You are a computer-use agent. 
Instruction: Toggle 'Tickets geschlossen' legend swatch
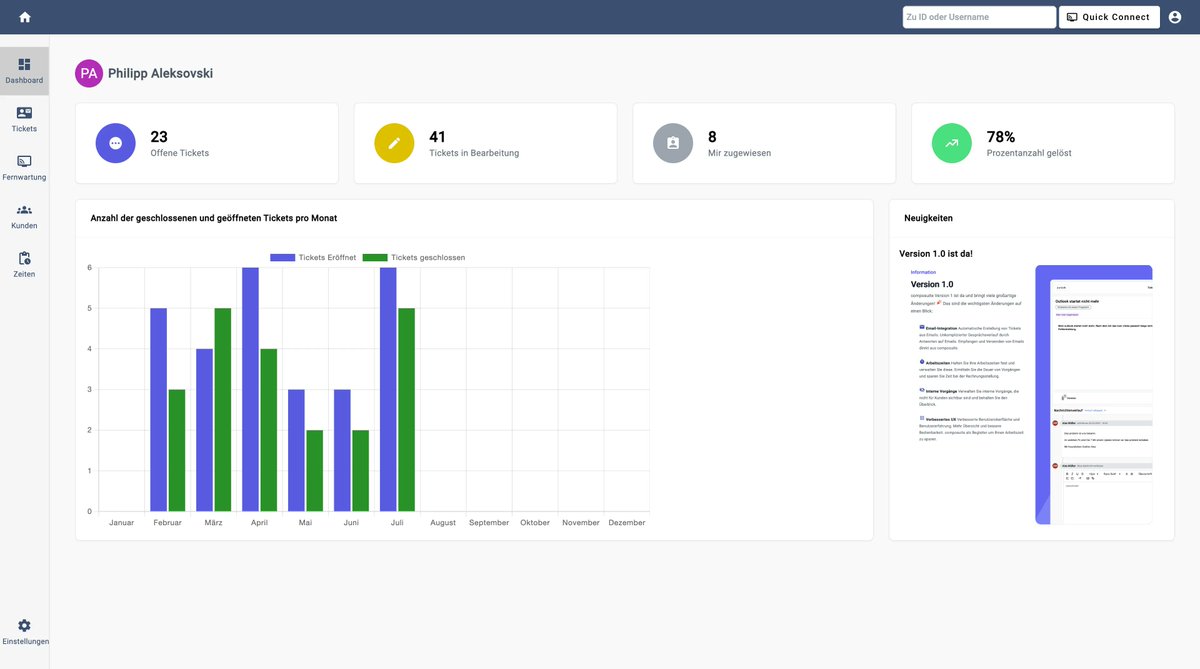point(375,257)
